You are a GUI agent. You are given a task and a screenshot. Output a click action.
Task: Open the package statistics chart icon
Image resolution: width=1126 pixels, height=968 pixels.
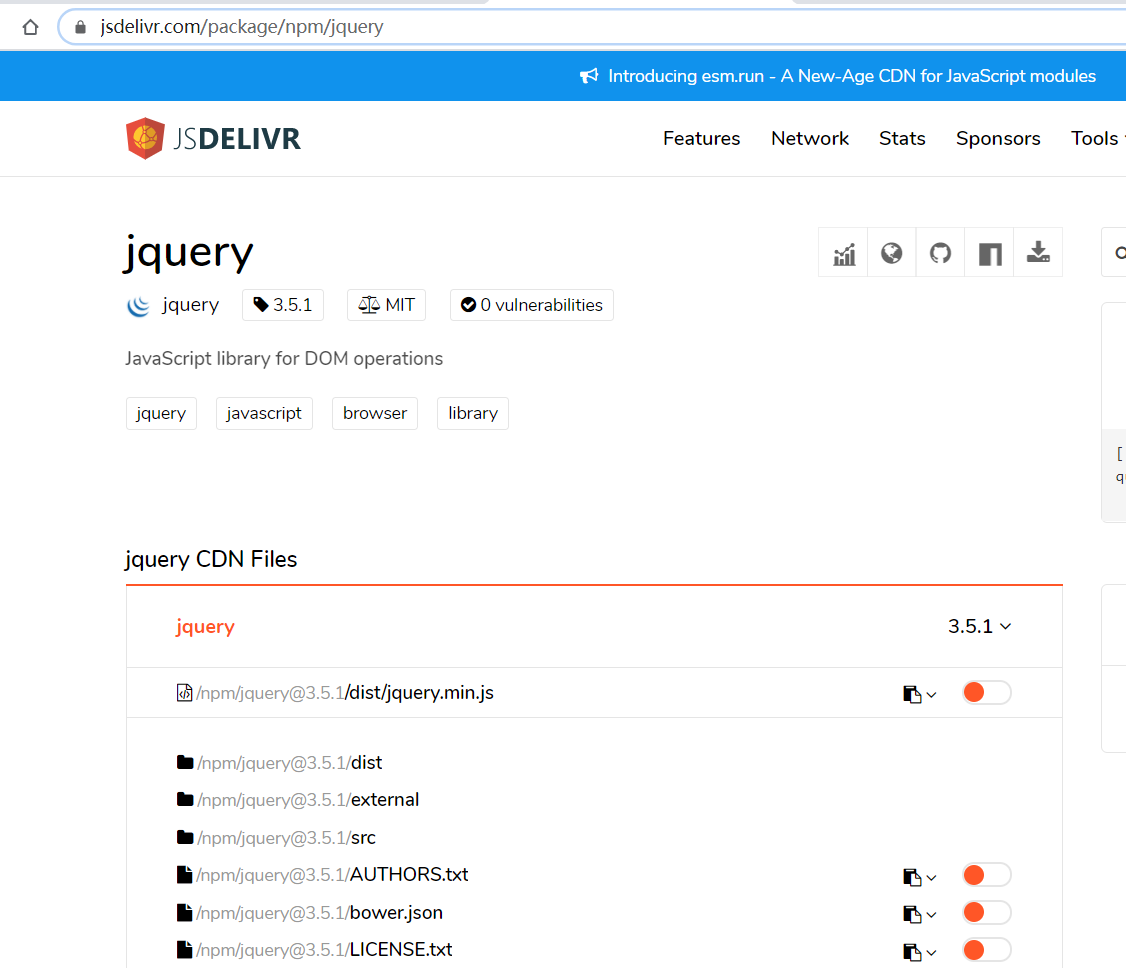point(844,253)
